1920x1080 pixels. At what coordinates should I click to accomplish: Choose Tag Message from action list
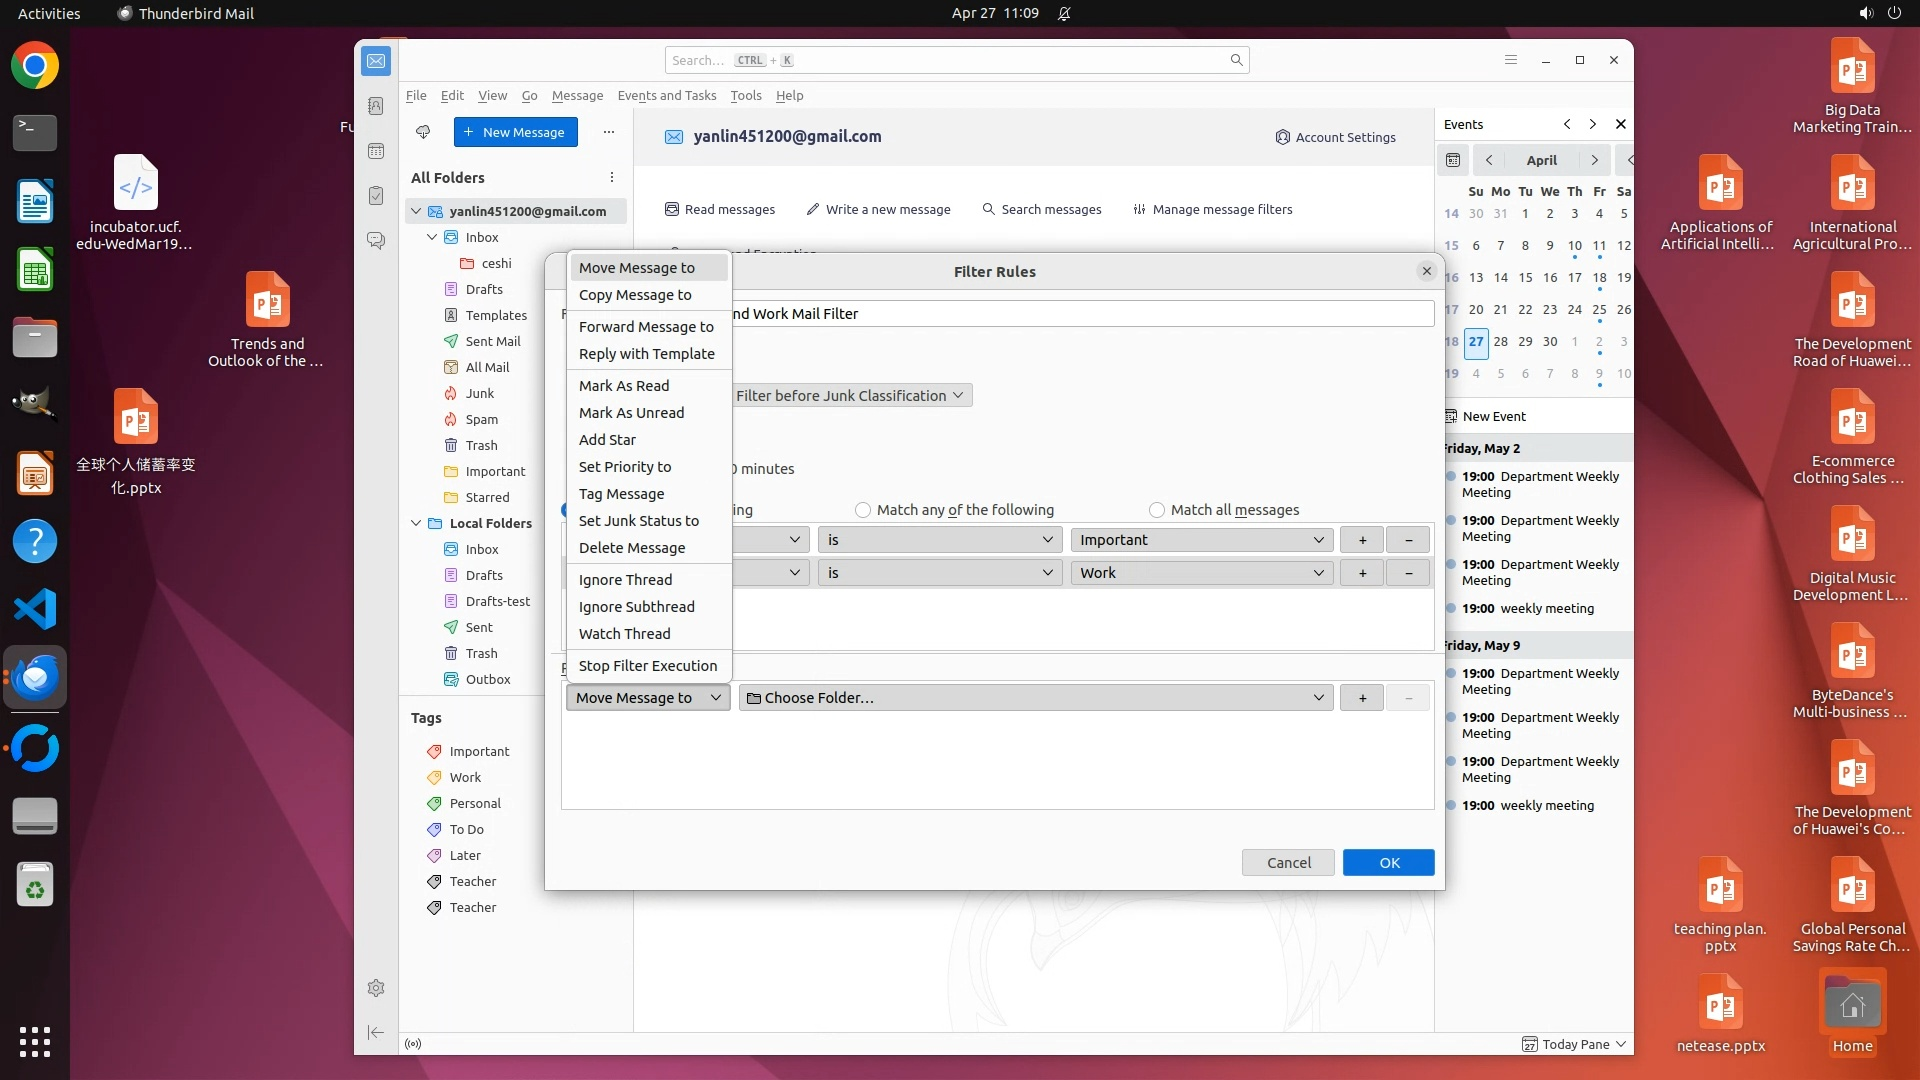coord(621,494)
